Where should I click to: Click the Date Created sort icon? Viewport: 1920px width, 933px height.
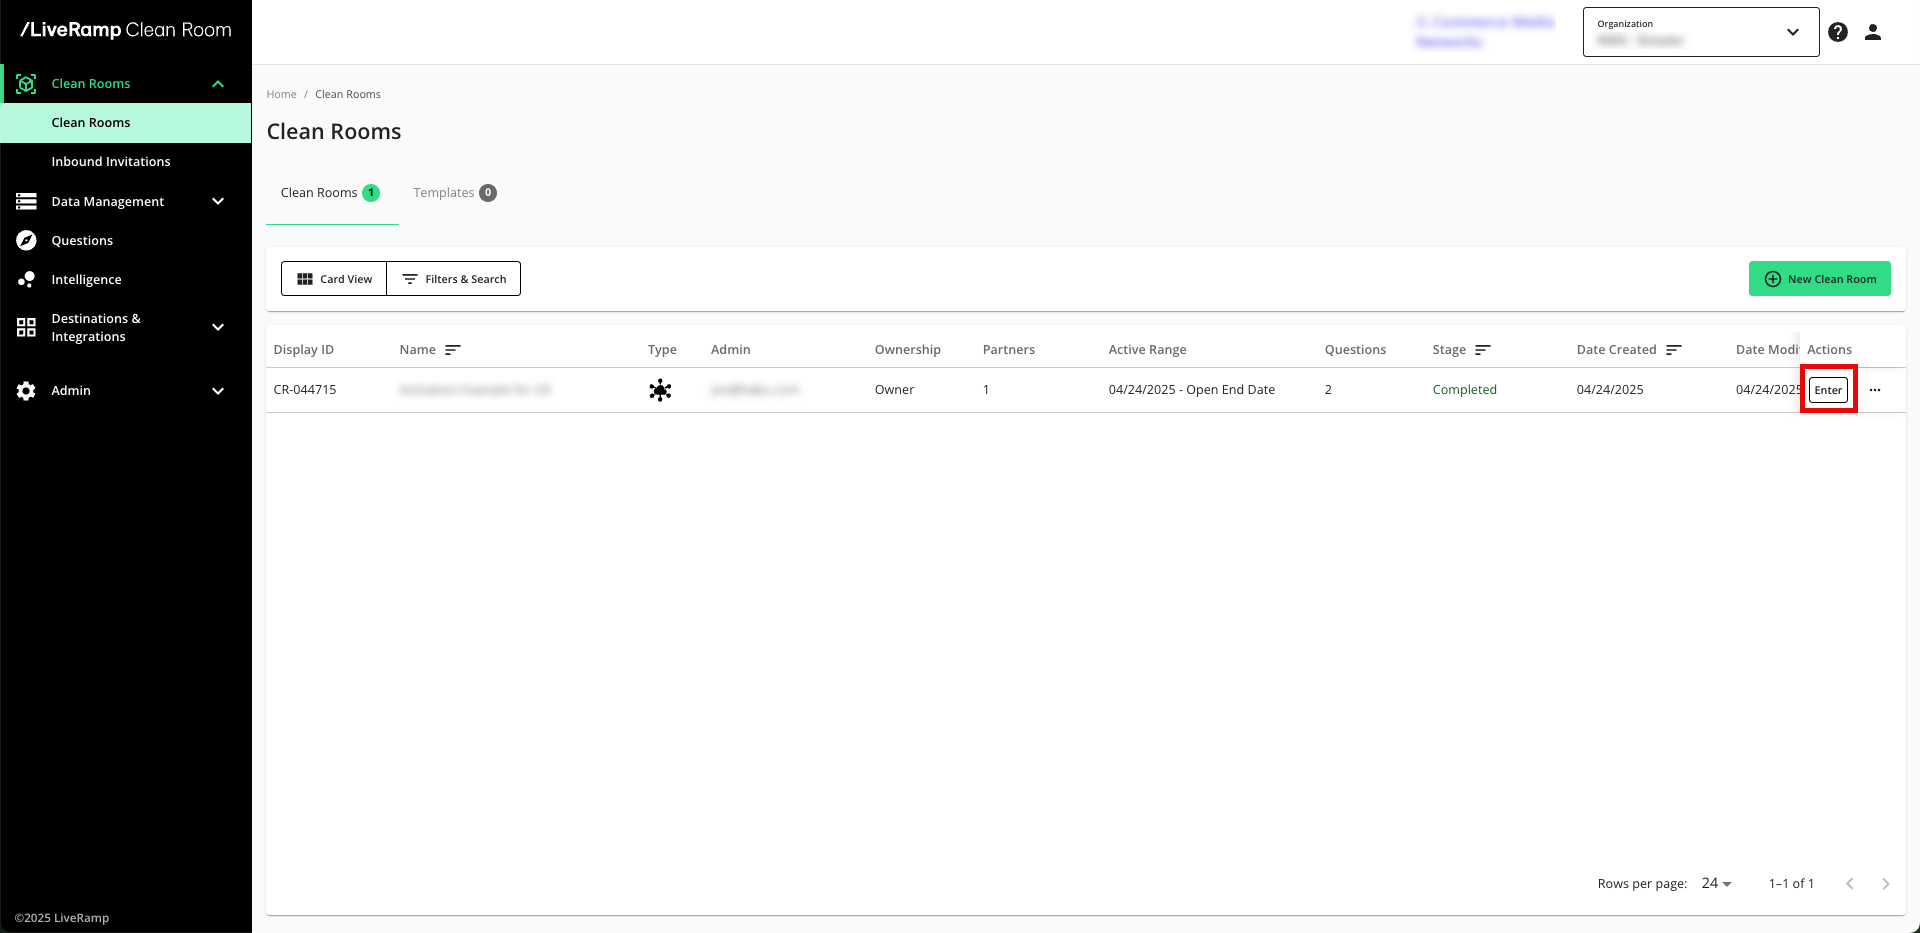coord(1673,350)
